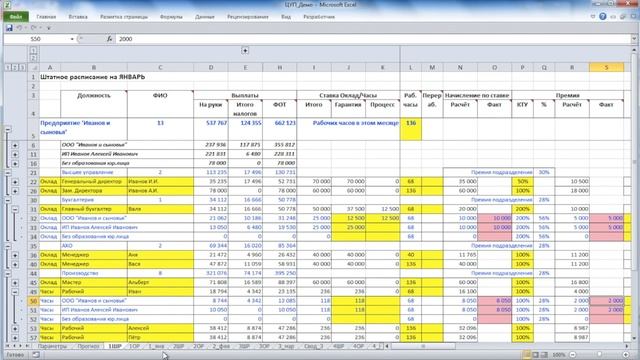Open the Файл tab
Image resolution: width=640 pixels, height=360 pixels.
[x=16, y=17]
